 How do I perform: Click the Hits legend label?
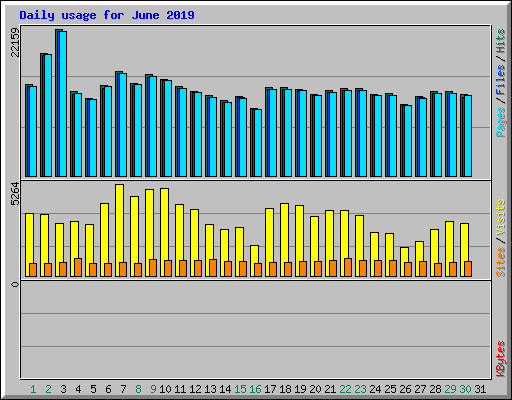[500, 41]
